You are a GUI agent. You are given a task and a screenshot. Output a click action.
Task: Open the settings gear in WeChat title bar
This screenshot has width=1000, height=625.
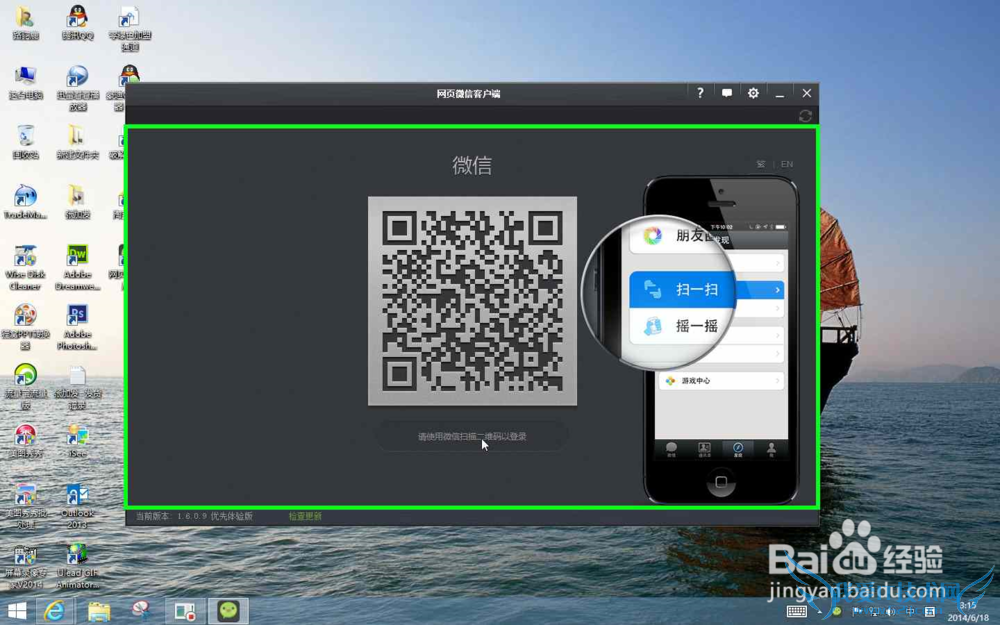click(x=753, y=93)
